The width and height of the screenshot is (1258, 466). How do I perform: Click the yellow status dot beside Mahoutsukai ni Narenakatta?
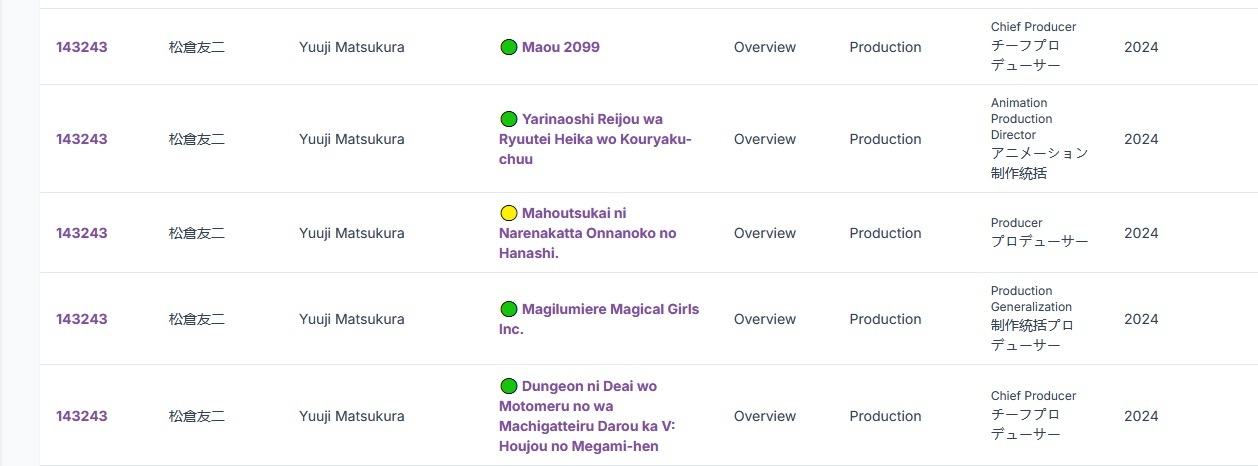(x=508, y=213)
